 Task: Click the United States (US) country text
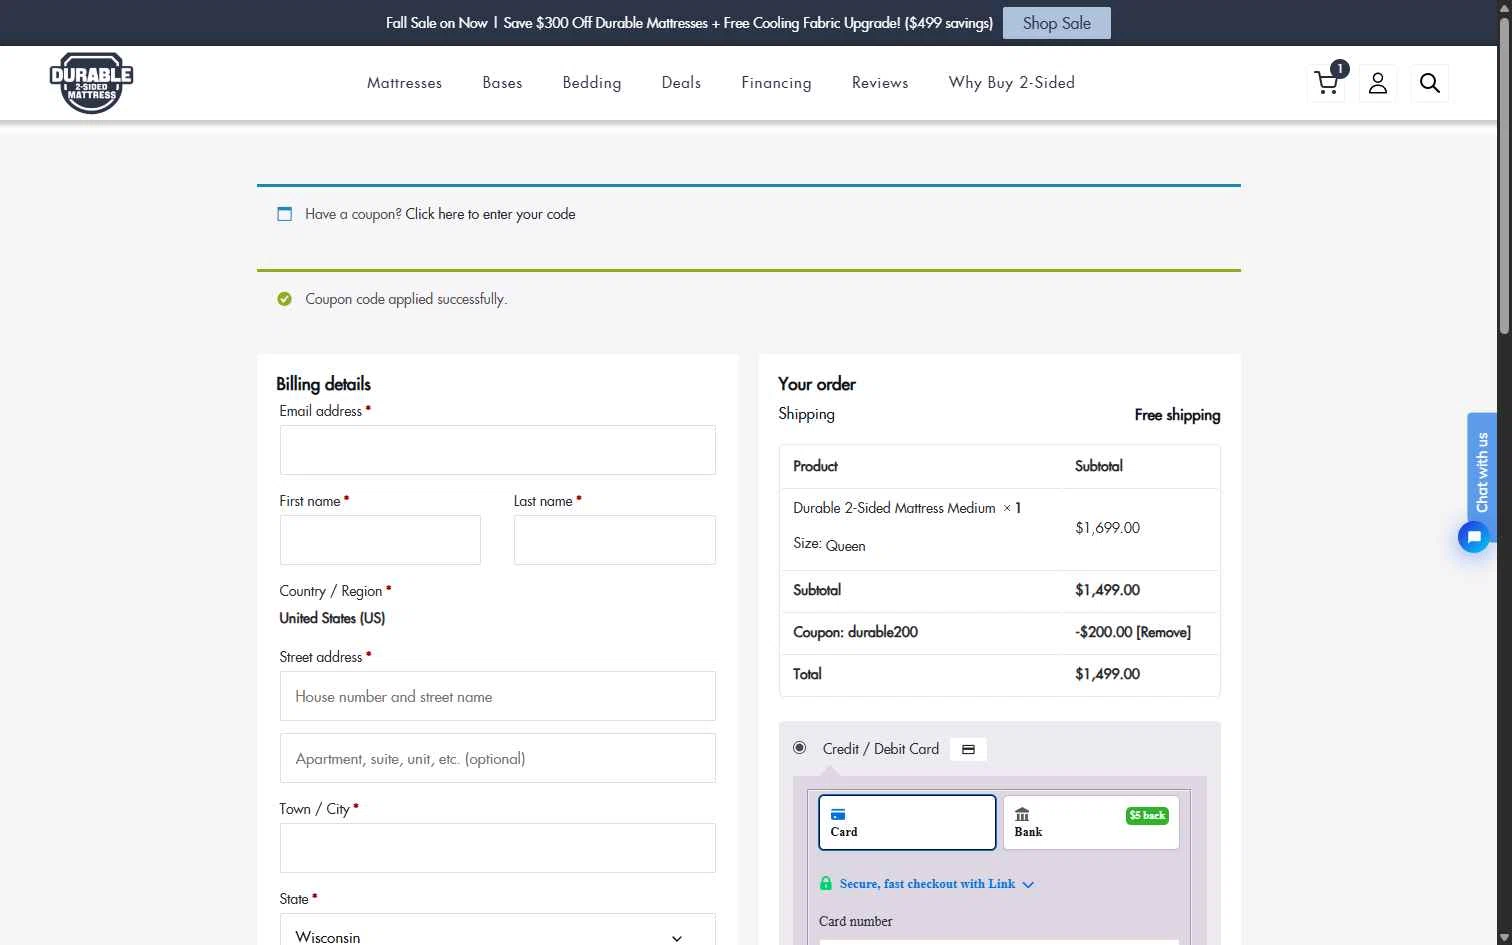[x=332, y=618]
